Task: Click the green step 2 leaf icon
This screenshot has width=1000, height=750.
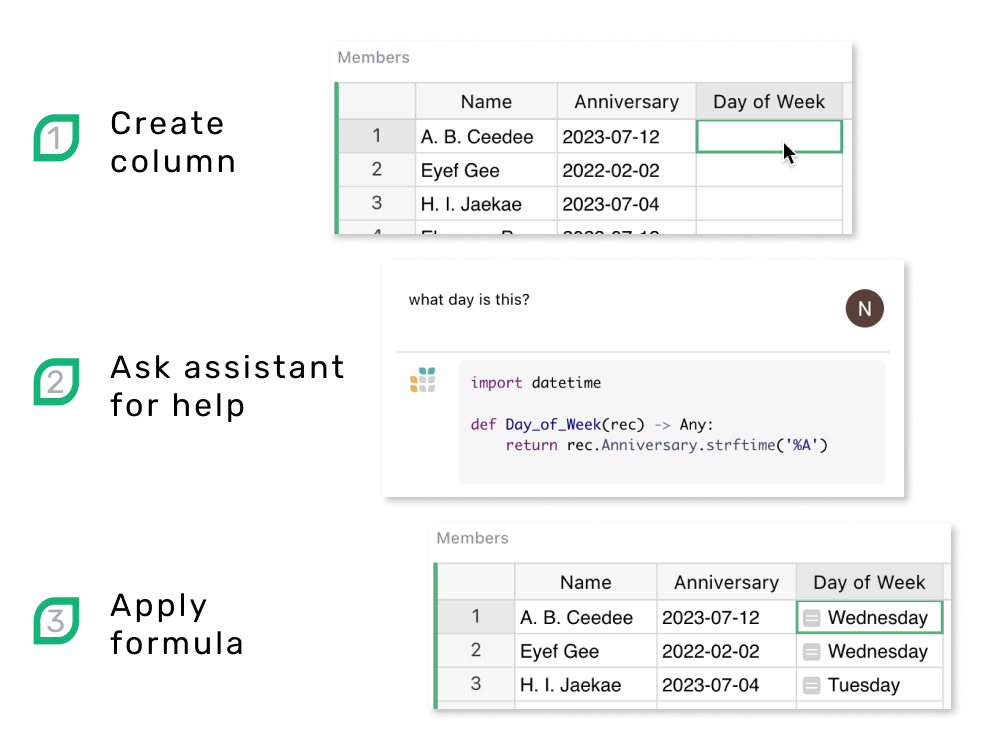Action: point(56,382)
